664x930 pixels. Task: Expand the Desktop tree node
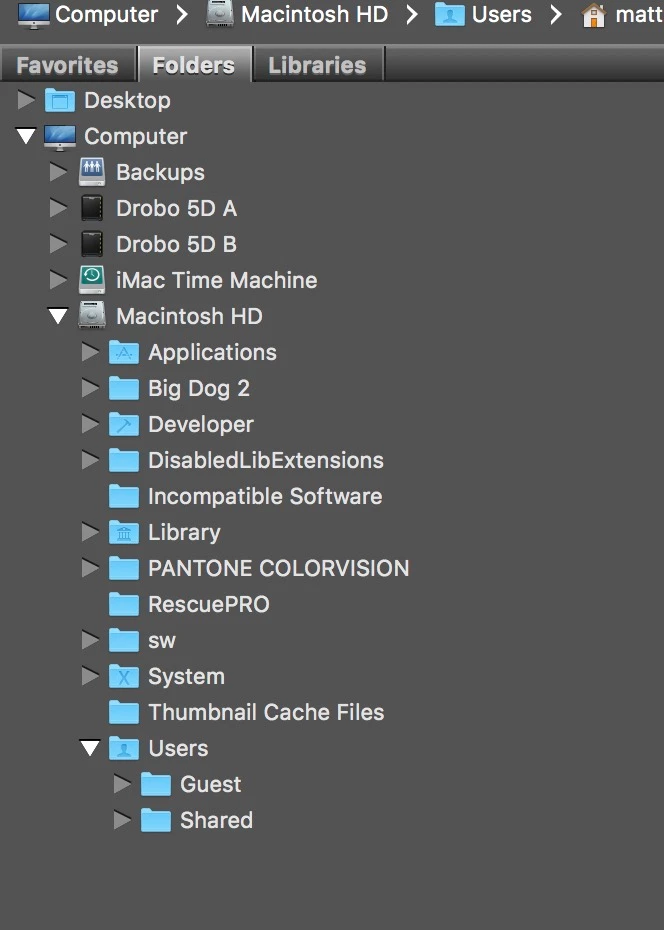[x=26, y=100]
